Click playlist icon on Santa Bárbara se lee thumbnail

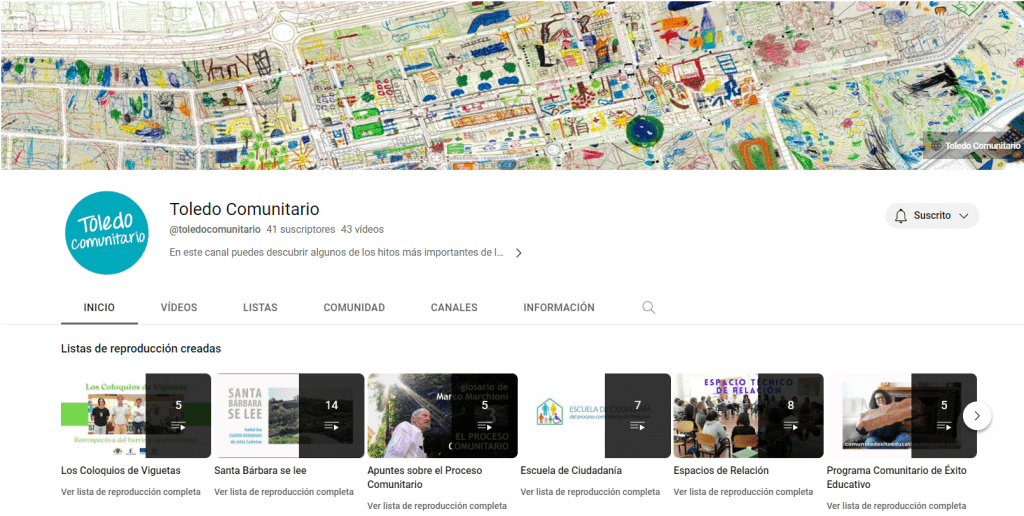[332, 427]
